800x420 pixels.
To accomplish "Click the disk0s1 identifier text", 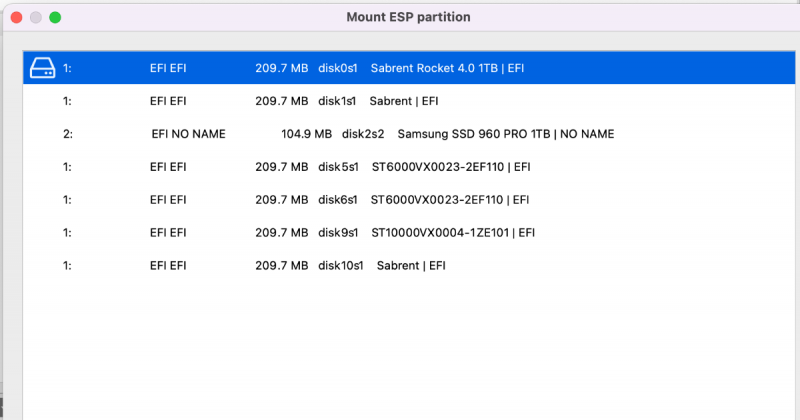I will click(x=338, y=69).
